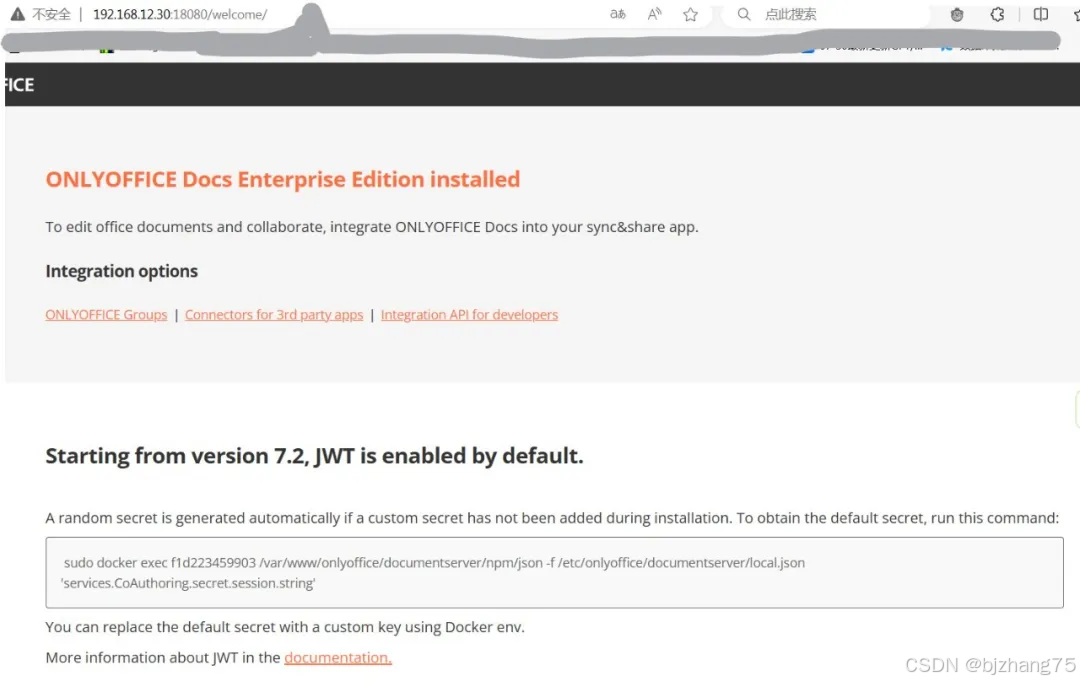Focus the browser search box field
This screenshot has height=682, width=1080.
(x=825, y=14)
